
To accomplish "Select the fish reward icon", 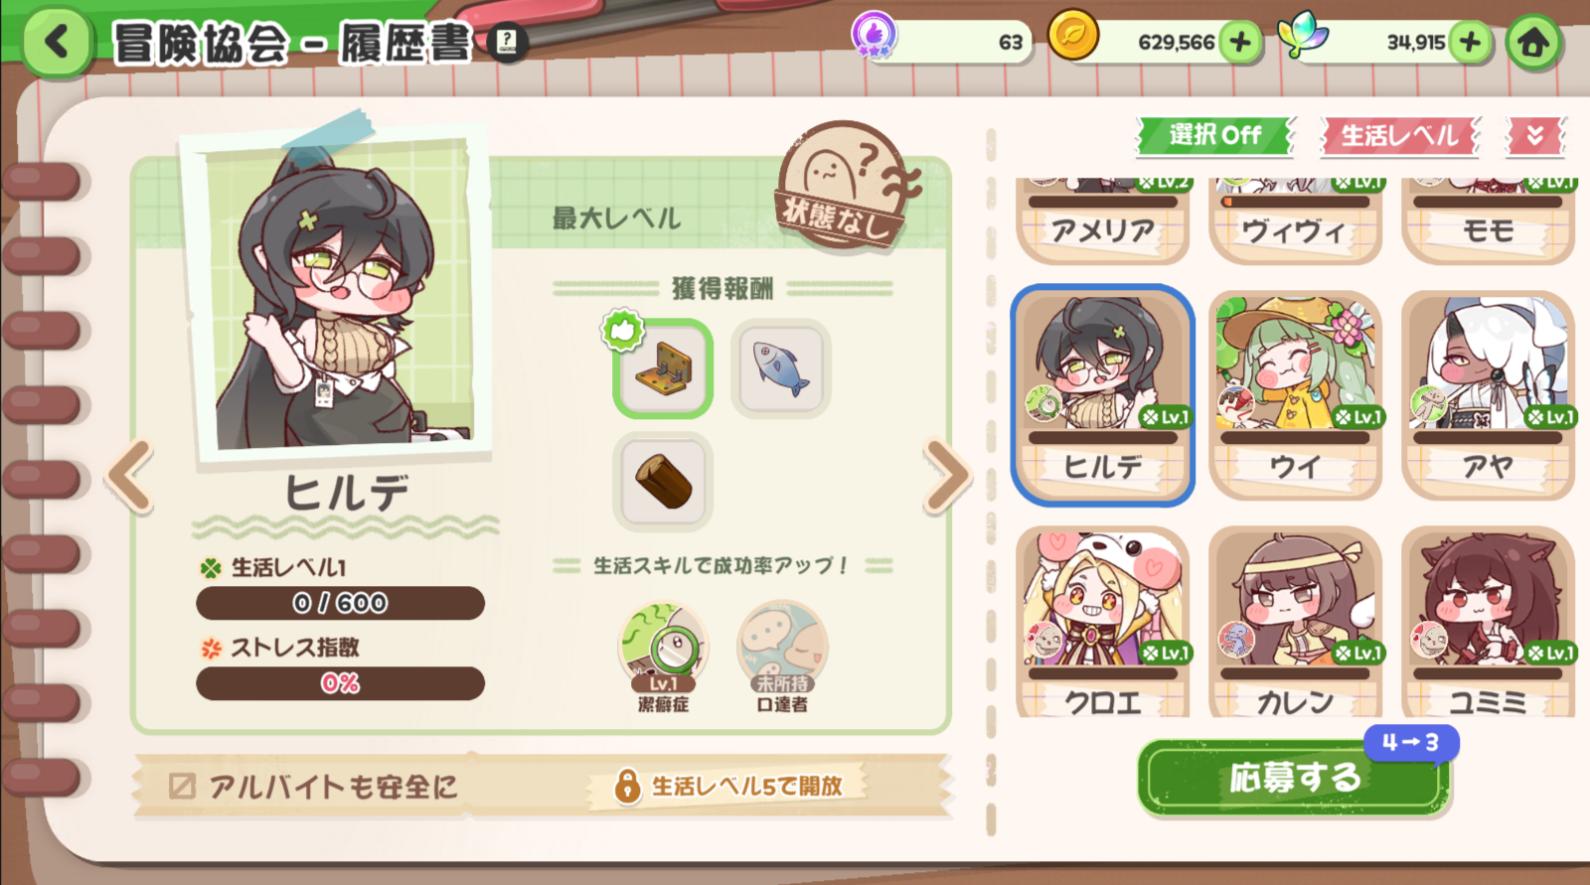I will (780, 368).
